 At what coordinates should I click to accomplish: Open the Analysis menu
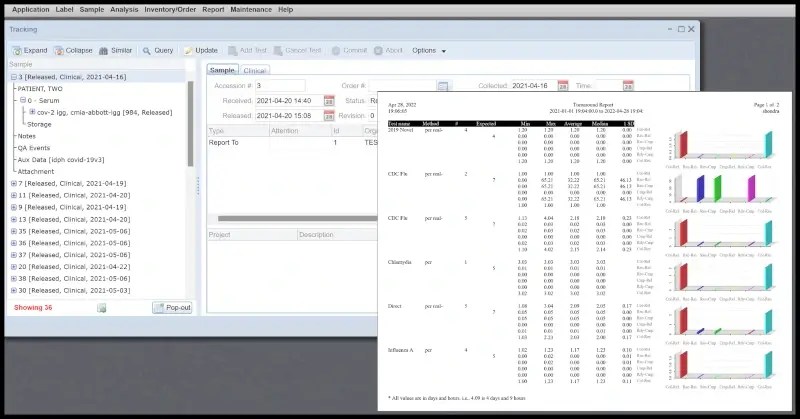click(124, 9)
